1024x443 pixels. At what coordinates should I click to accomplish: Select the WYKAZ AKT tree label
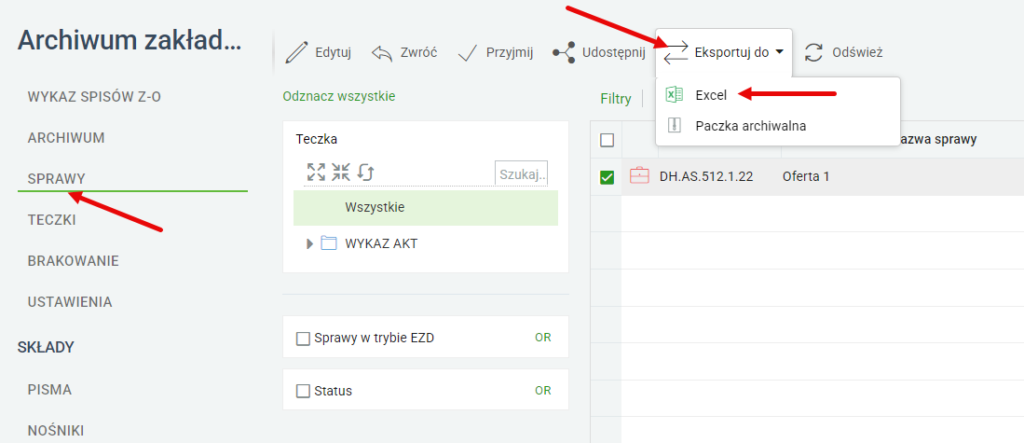click(x=381, y=244)
